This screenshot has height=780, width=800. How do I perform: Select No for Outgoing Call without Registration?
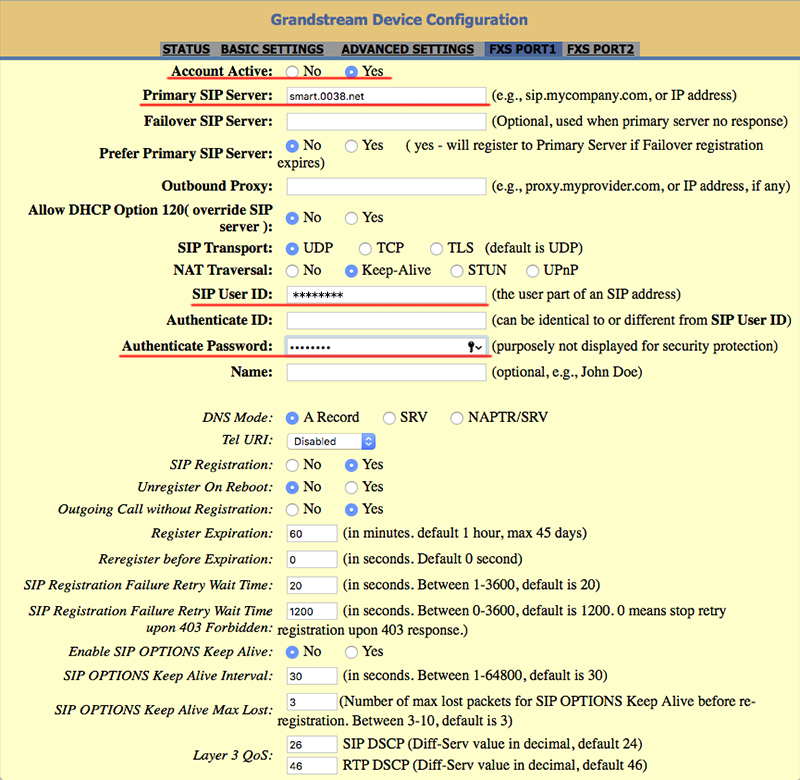[292, 510]
